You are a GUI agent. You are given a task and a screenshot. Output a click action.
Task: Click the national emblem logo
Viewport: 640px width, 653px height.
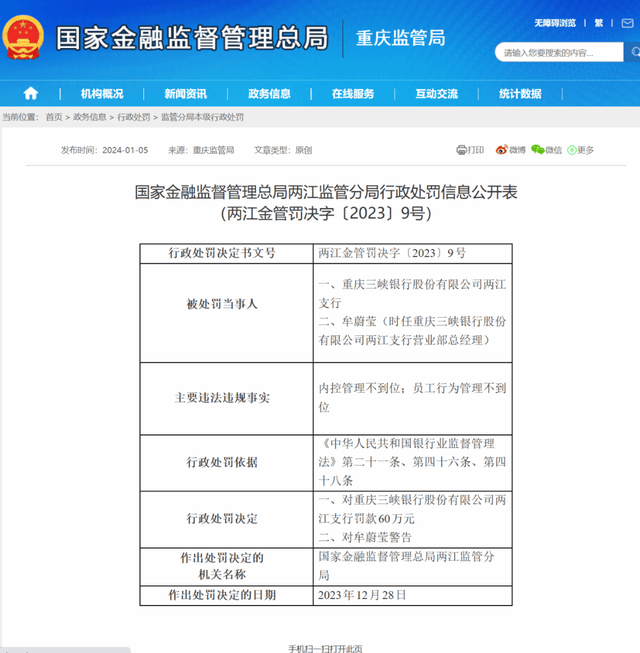coord(22,37)
